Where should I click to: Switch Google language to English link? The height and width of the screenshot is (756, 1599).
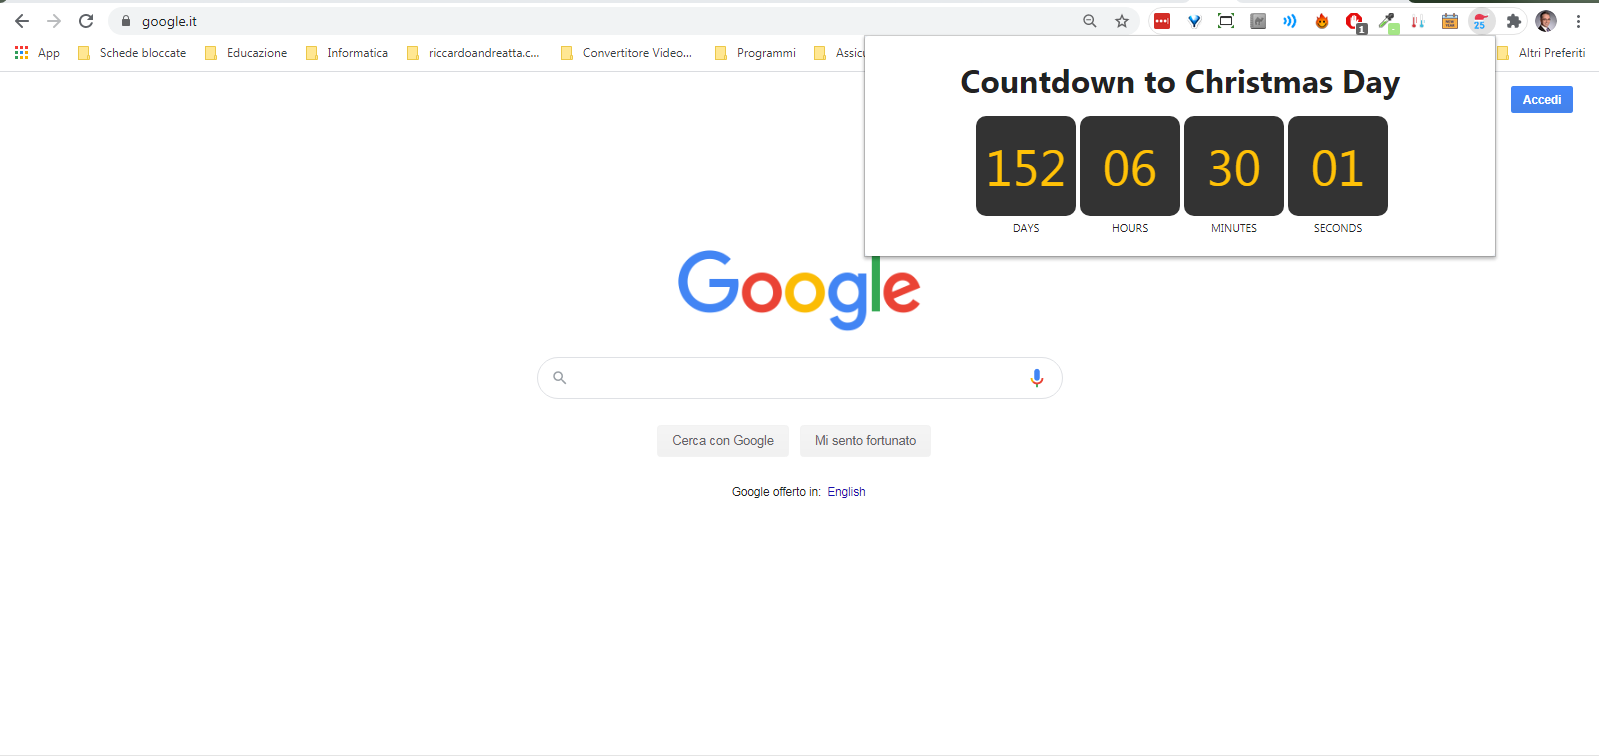(x=846, y=492)
